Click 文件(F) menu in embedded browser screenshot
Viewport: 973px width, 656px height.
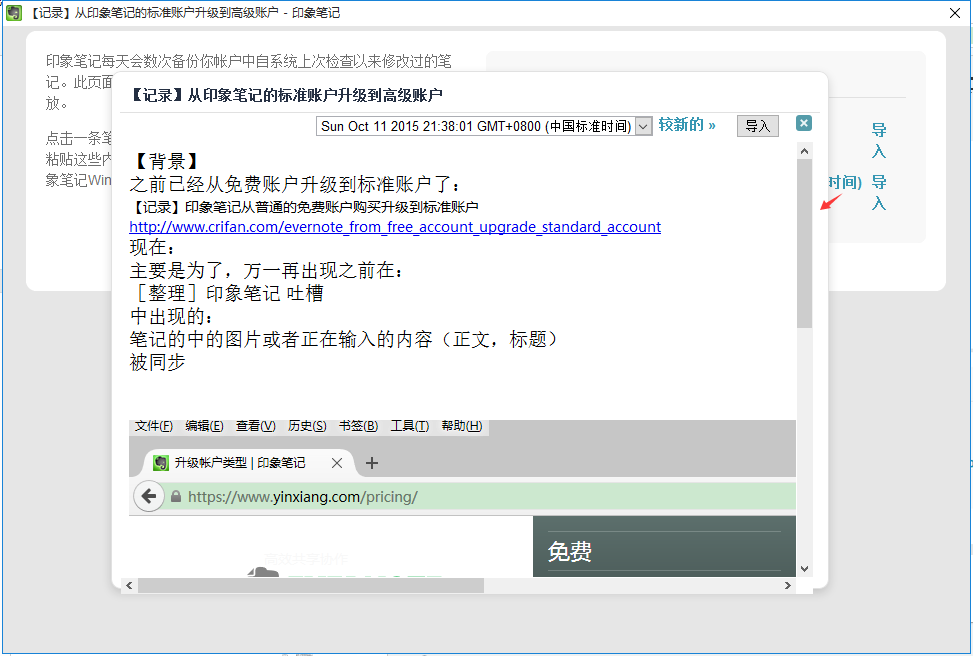(154, 426)
